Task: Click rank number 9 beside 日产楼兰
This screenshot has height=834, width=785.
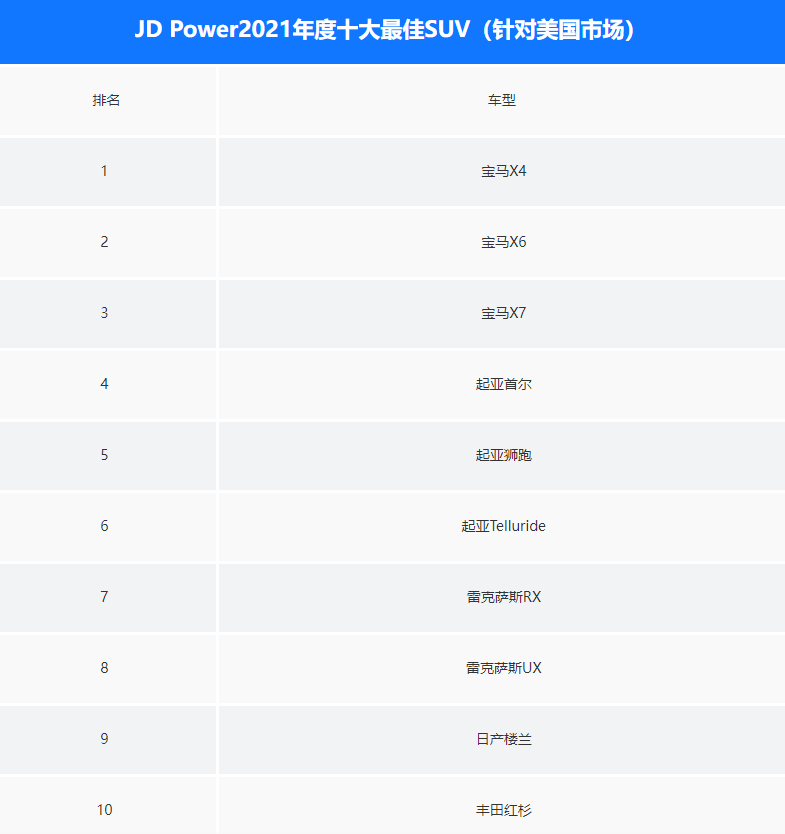Action: [104, 739]
